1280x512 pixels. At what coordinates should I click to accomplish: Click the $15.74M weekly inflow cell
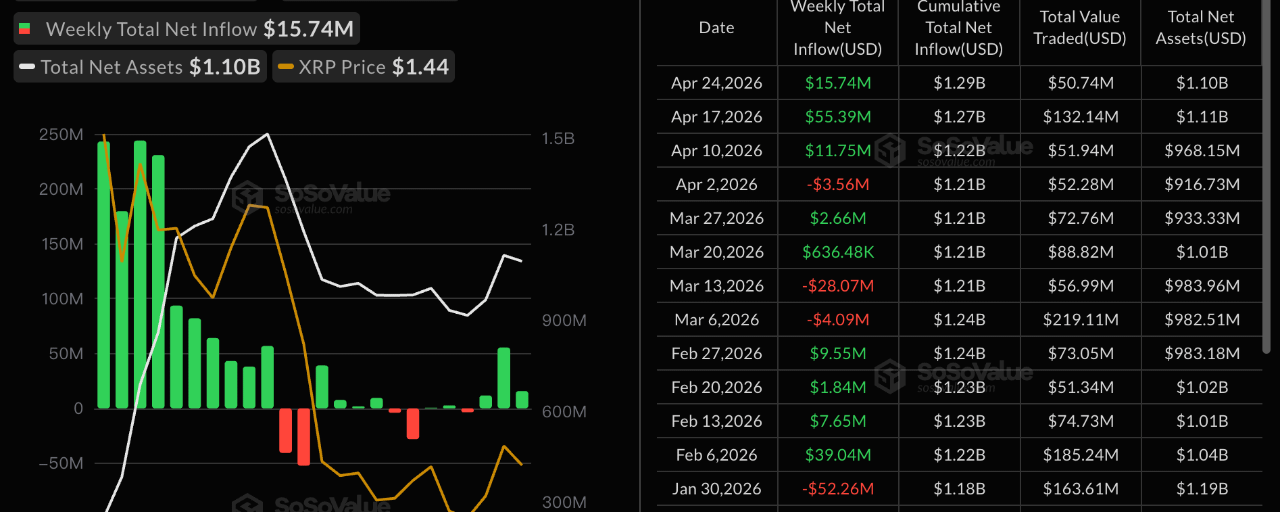coord(837,83)
